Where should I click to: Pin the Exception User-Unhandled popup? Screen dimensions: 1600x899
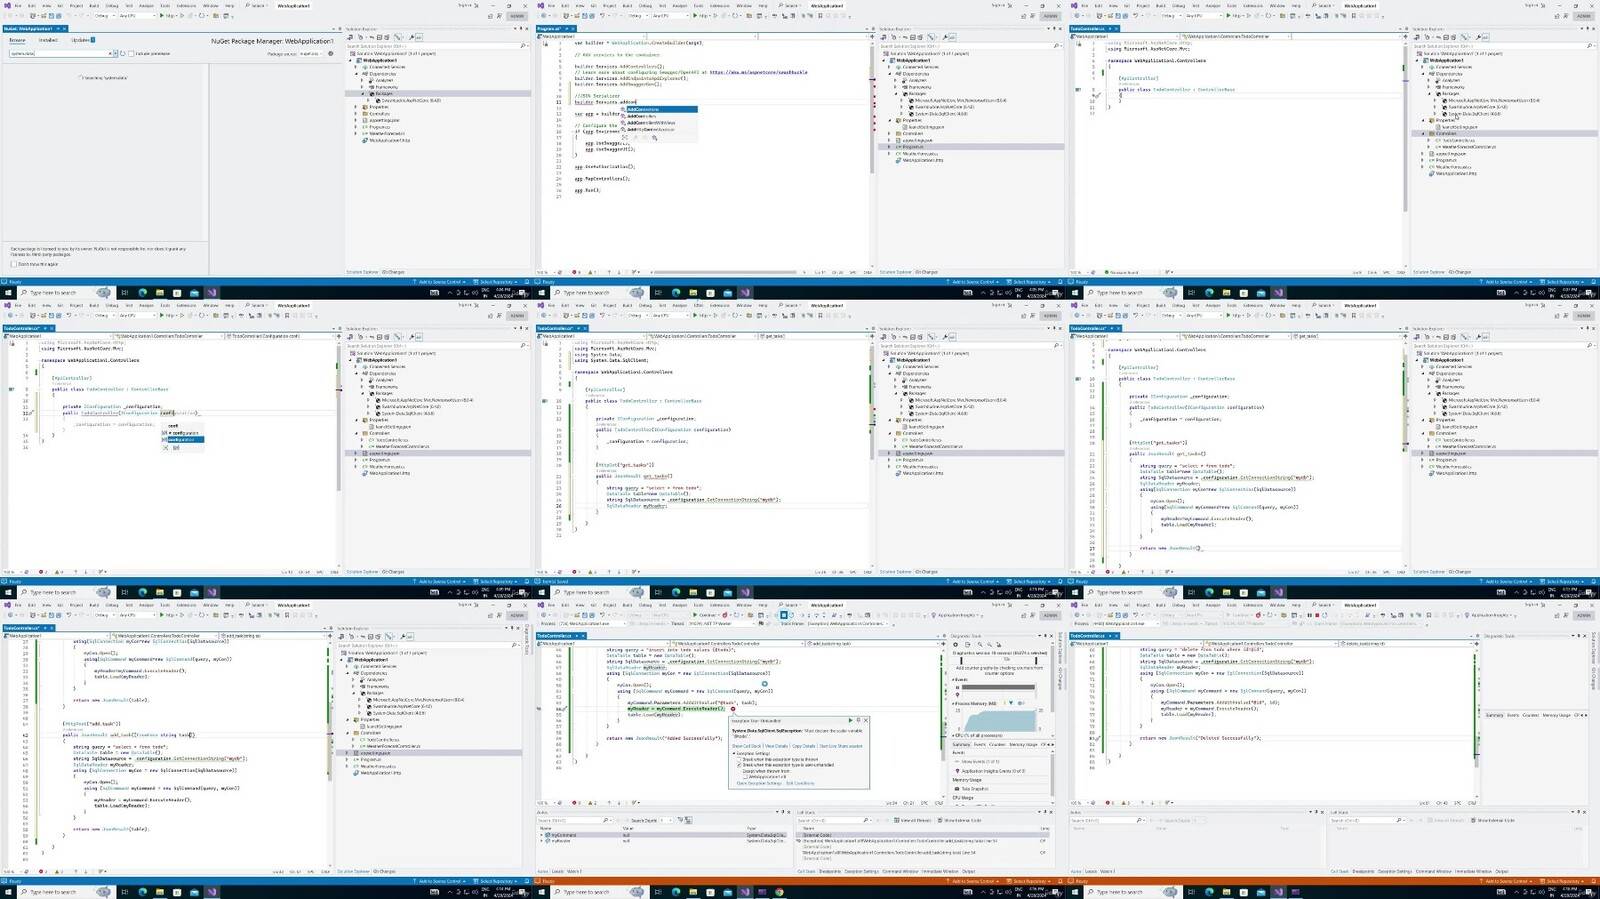[x=858, y=720]
